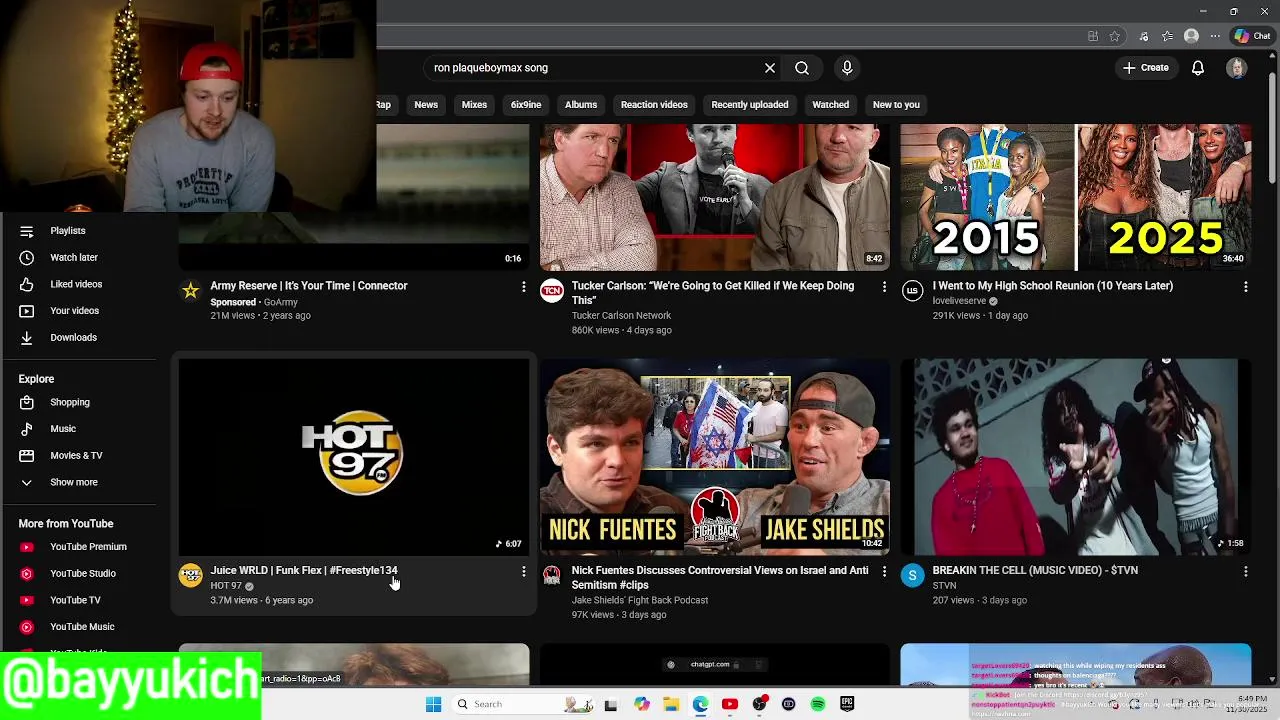Open Spotify from the taskbar
The image size is (1280, 720).
[818, 704]
